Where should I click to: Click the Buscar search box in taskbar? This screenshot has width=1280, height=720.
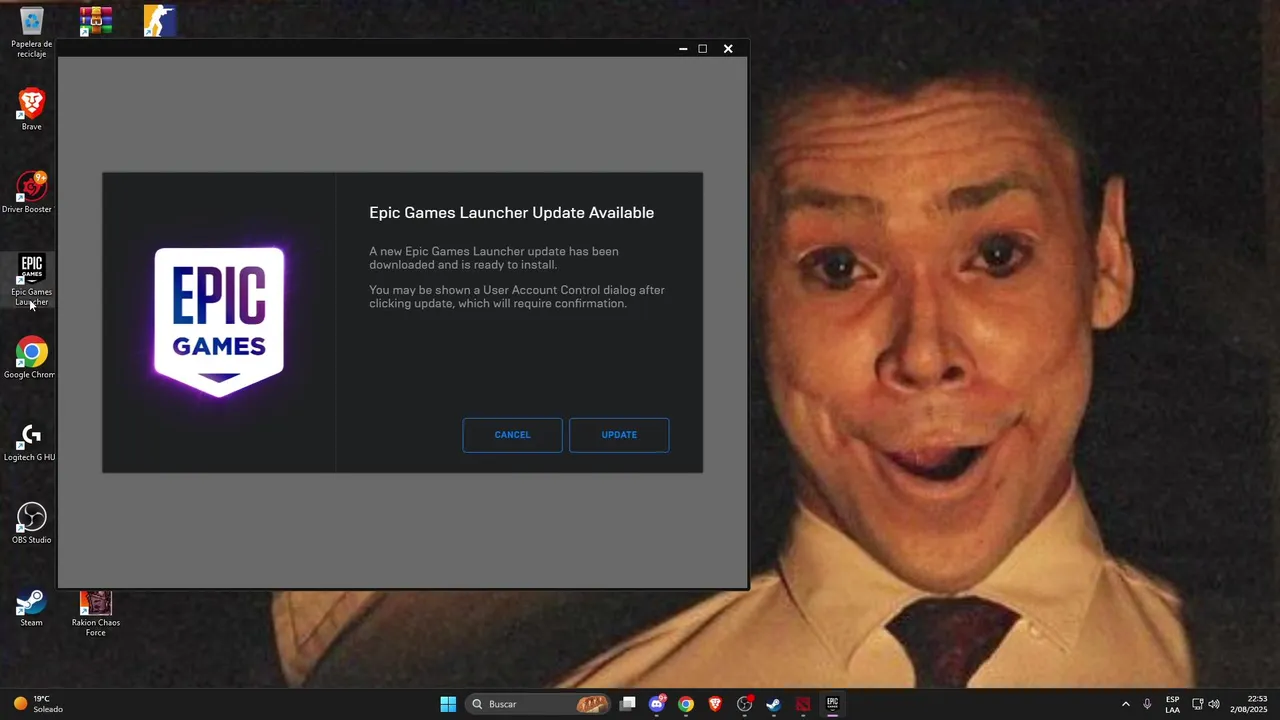pos(540,704)
